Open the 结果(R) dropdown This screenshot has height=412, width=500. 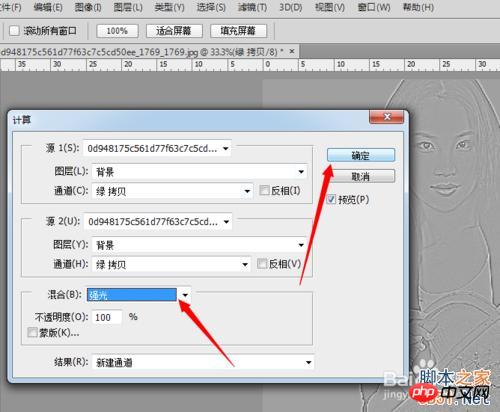coord(203,362)
